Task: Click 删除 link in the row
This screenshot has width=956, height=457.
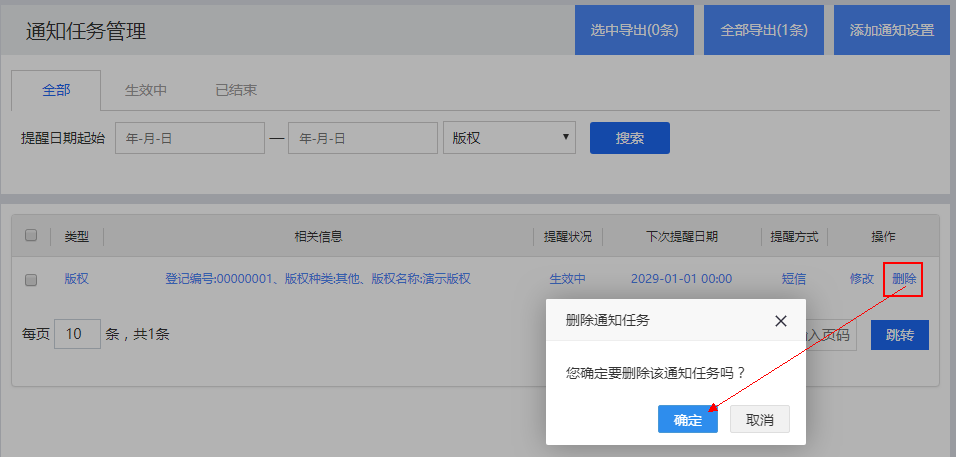Action: [x=903, y=279]
